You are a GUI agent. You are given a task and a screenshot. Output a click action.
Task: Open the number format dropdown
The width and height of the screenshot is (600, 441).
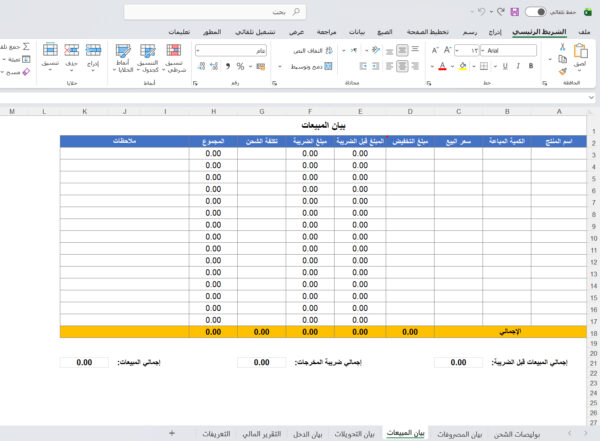(231, 51)
